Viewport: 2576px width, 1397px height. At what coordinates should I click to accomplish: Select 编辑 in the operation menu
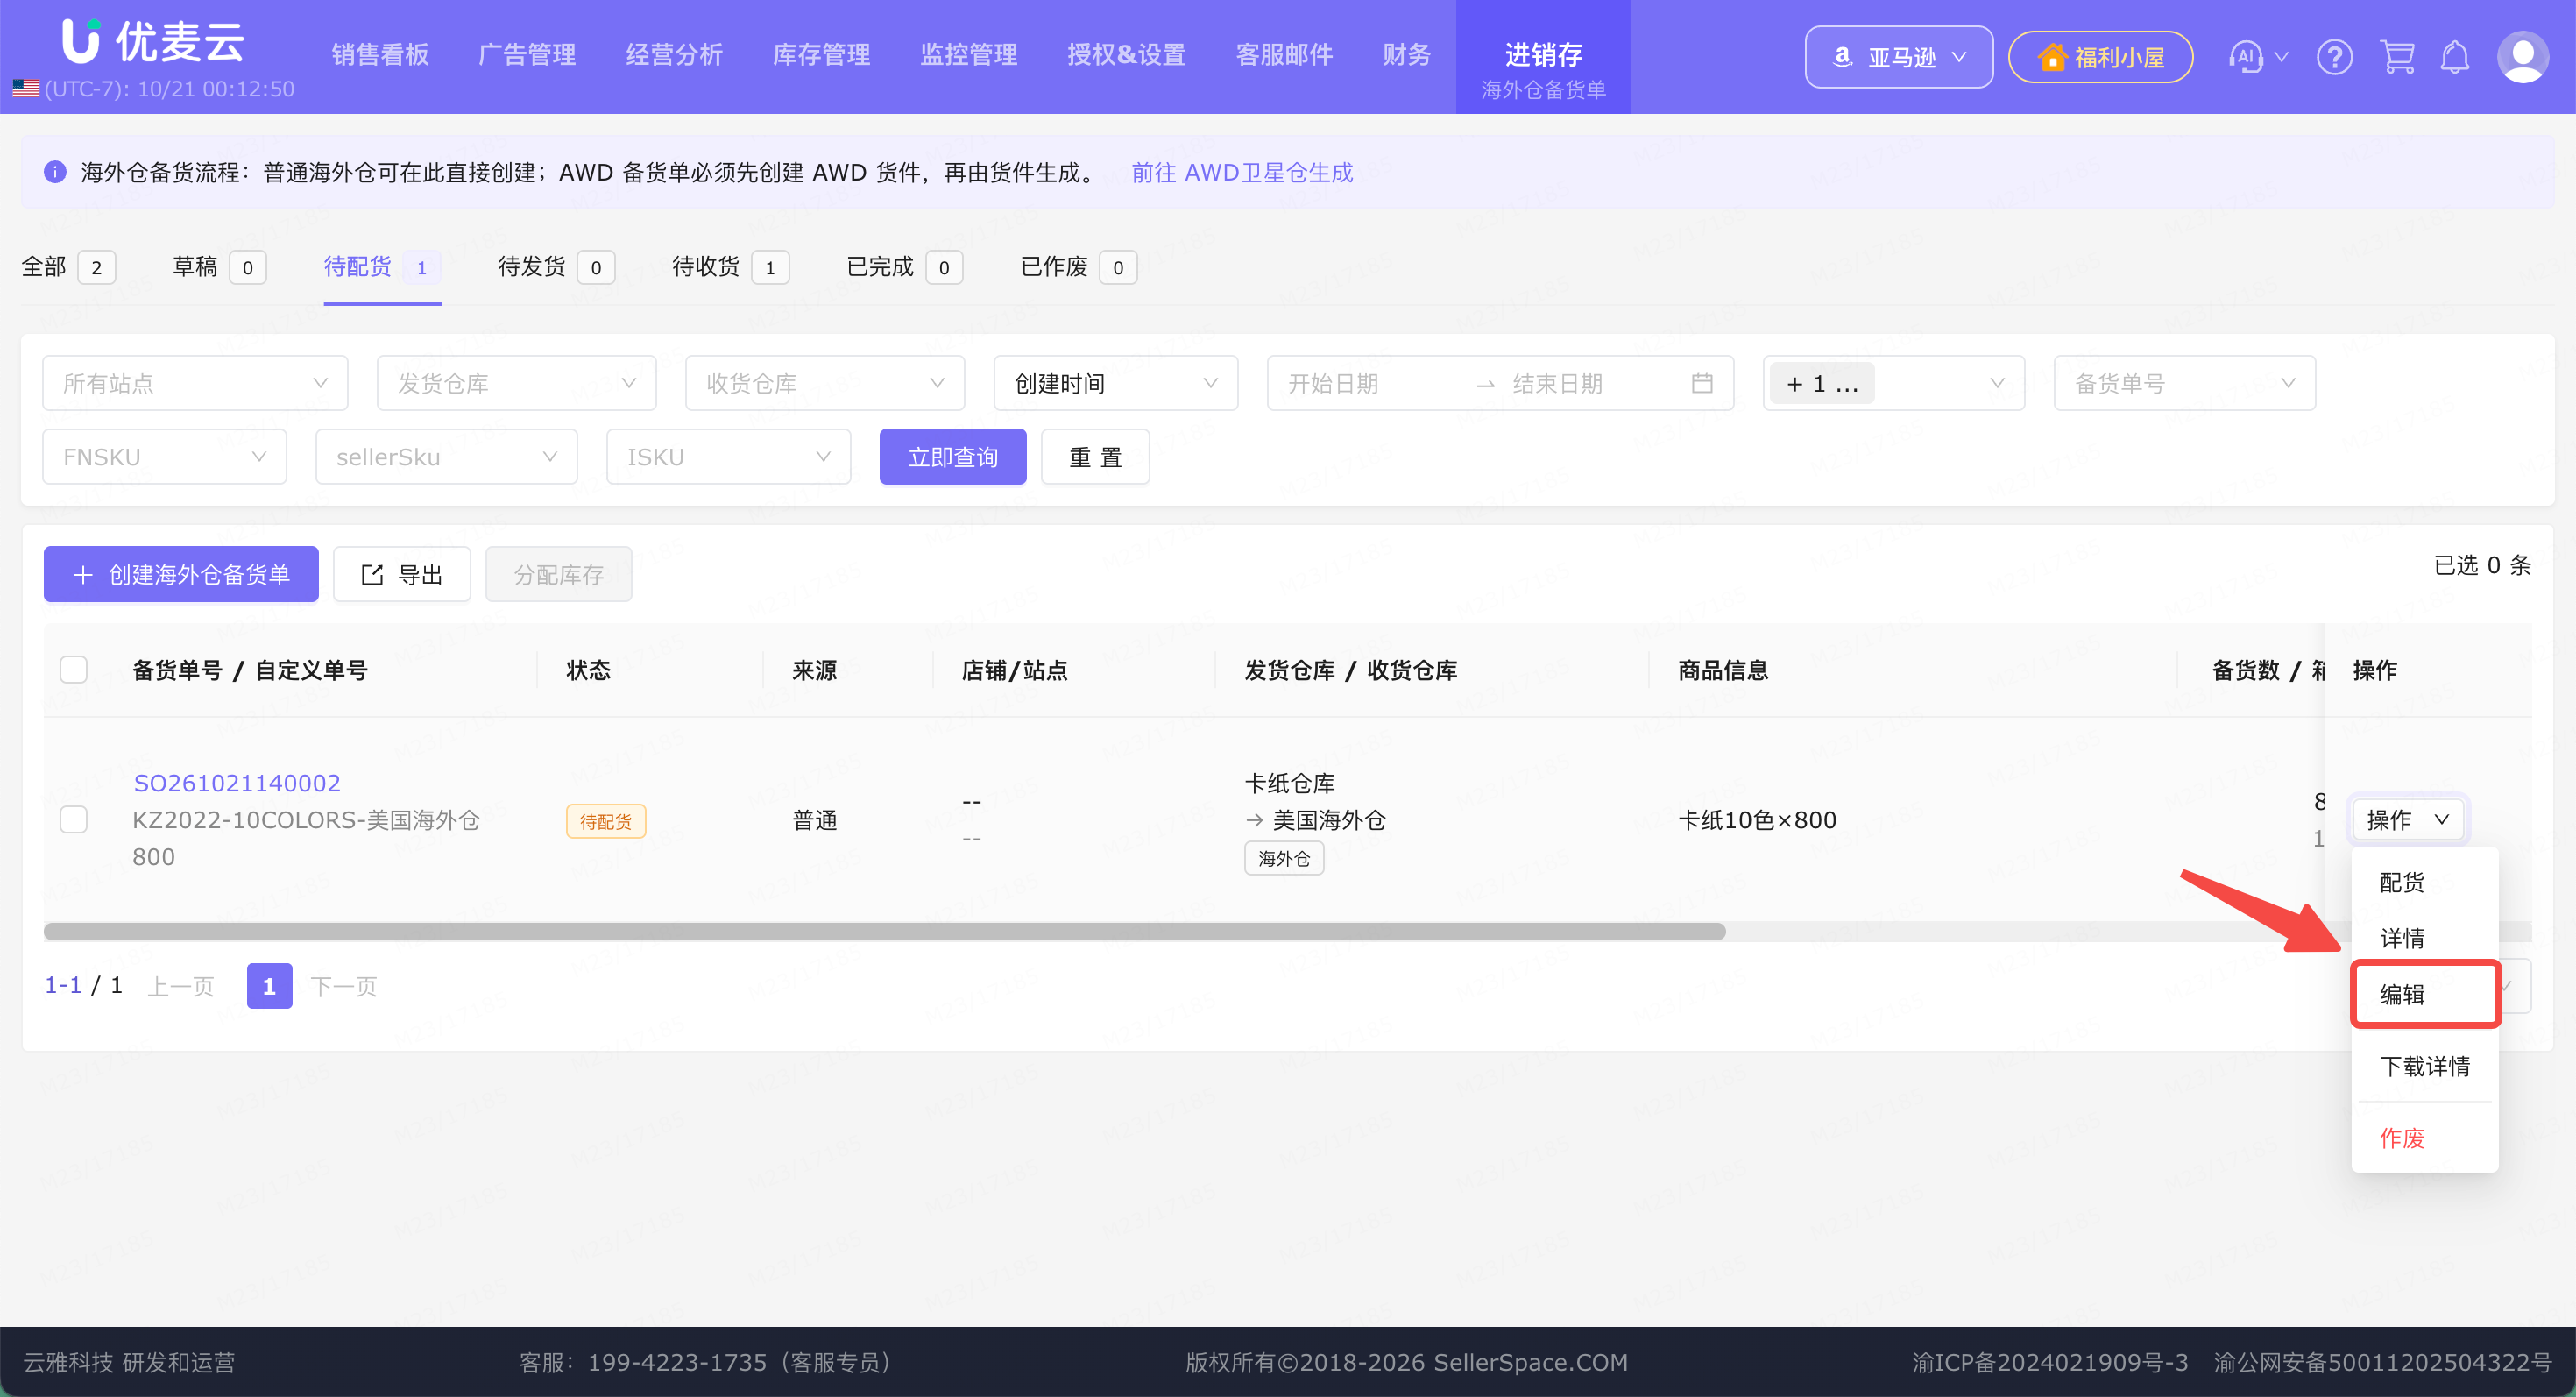pos(2424,994)
